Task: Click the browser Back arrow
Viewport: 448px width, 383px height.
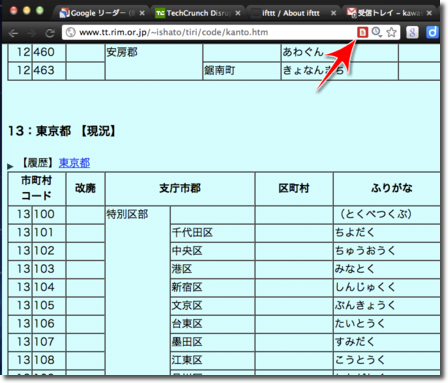Action: [14, 33]
